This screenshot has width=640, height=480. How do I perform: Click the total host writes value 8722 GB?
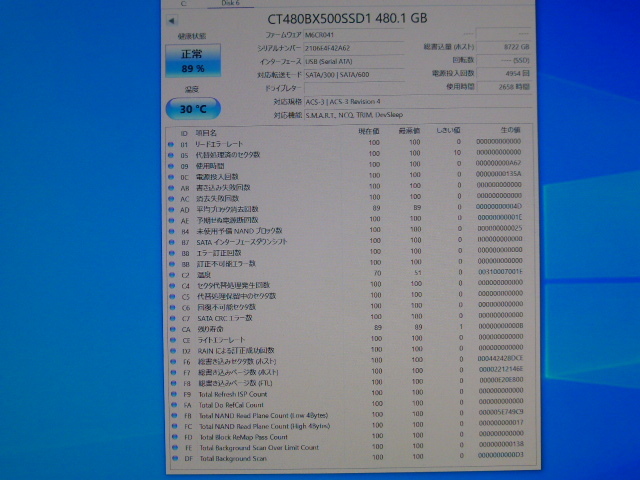click(x=504, y=47)
